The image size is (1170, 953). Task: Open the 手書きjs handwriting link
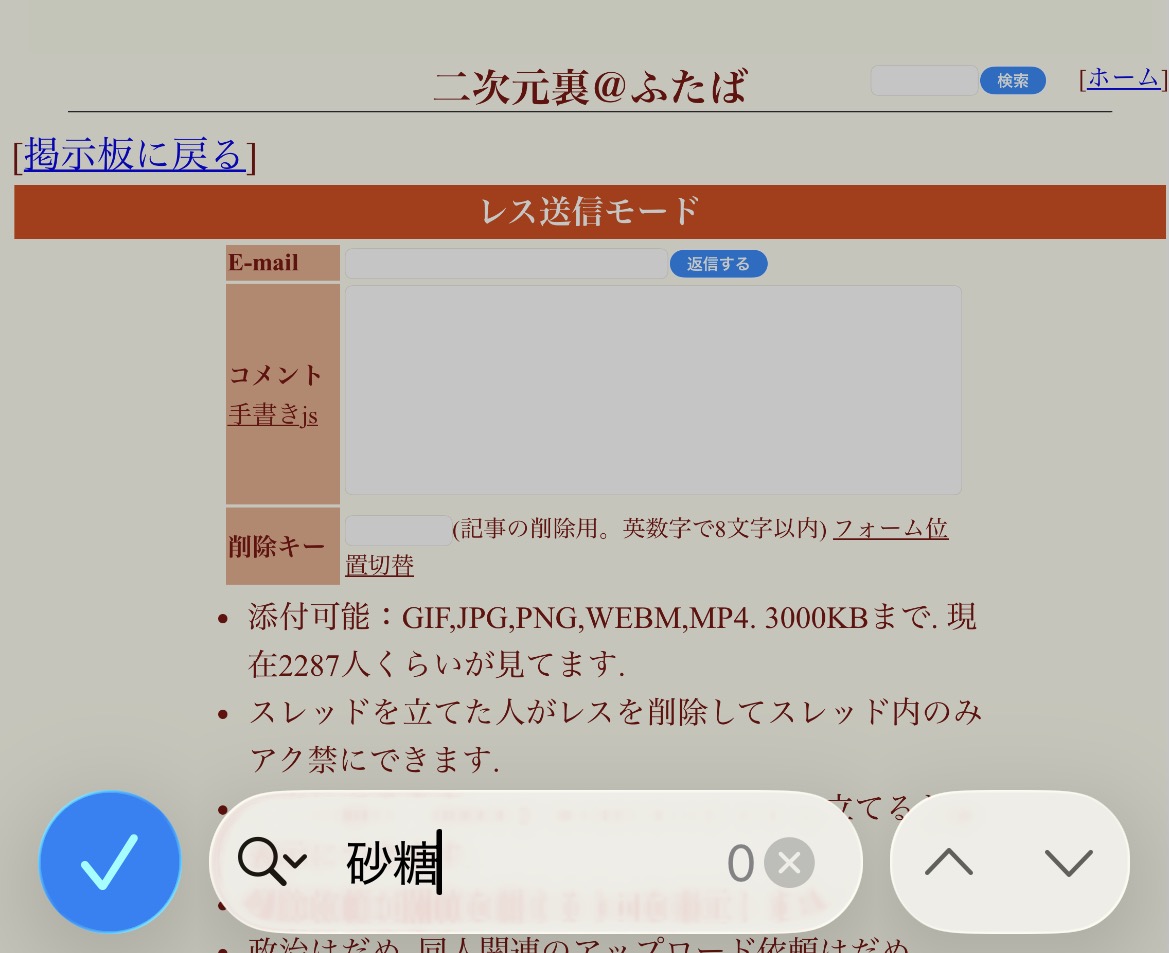(272, 414)
